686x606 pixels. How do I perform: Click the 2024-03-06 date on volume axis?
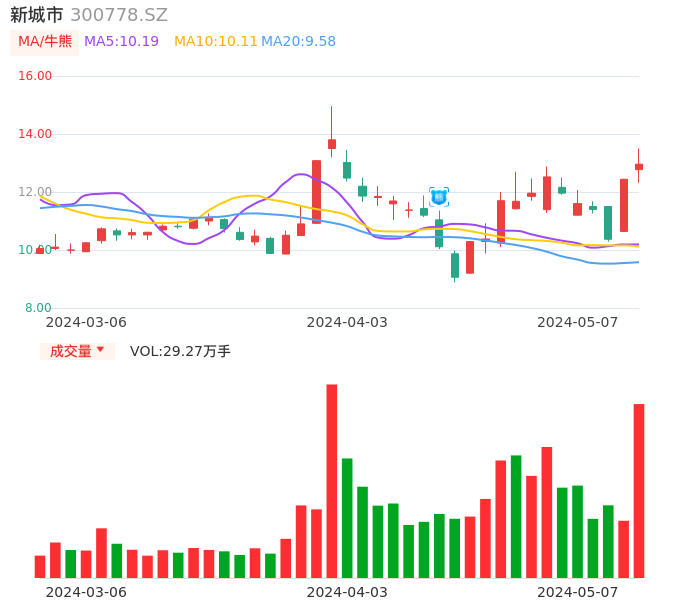(86, 592)
